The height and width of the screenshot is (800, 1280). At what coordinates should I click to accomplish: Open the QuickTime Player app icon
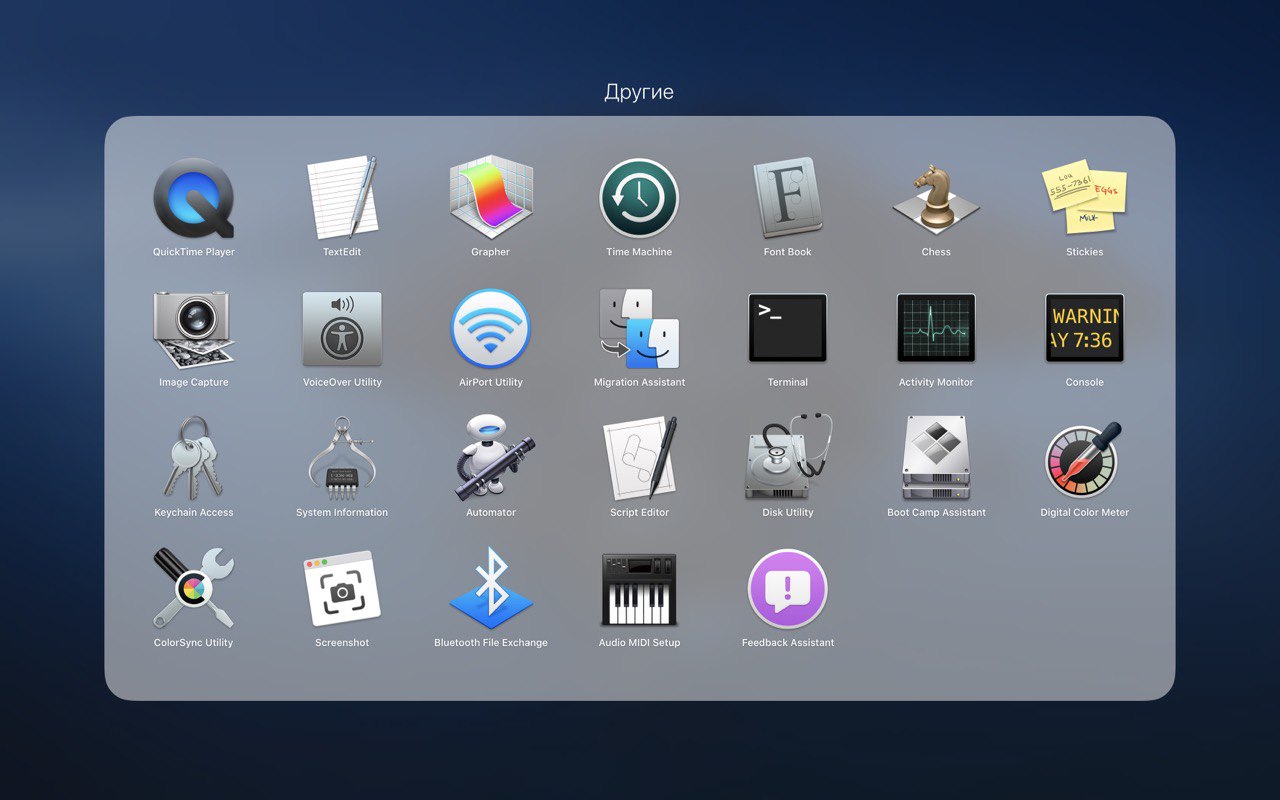click(x=194, y=198)
